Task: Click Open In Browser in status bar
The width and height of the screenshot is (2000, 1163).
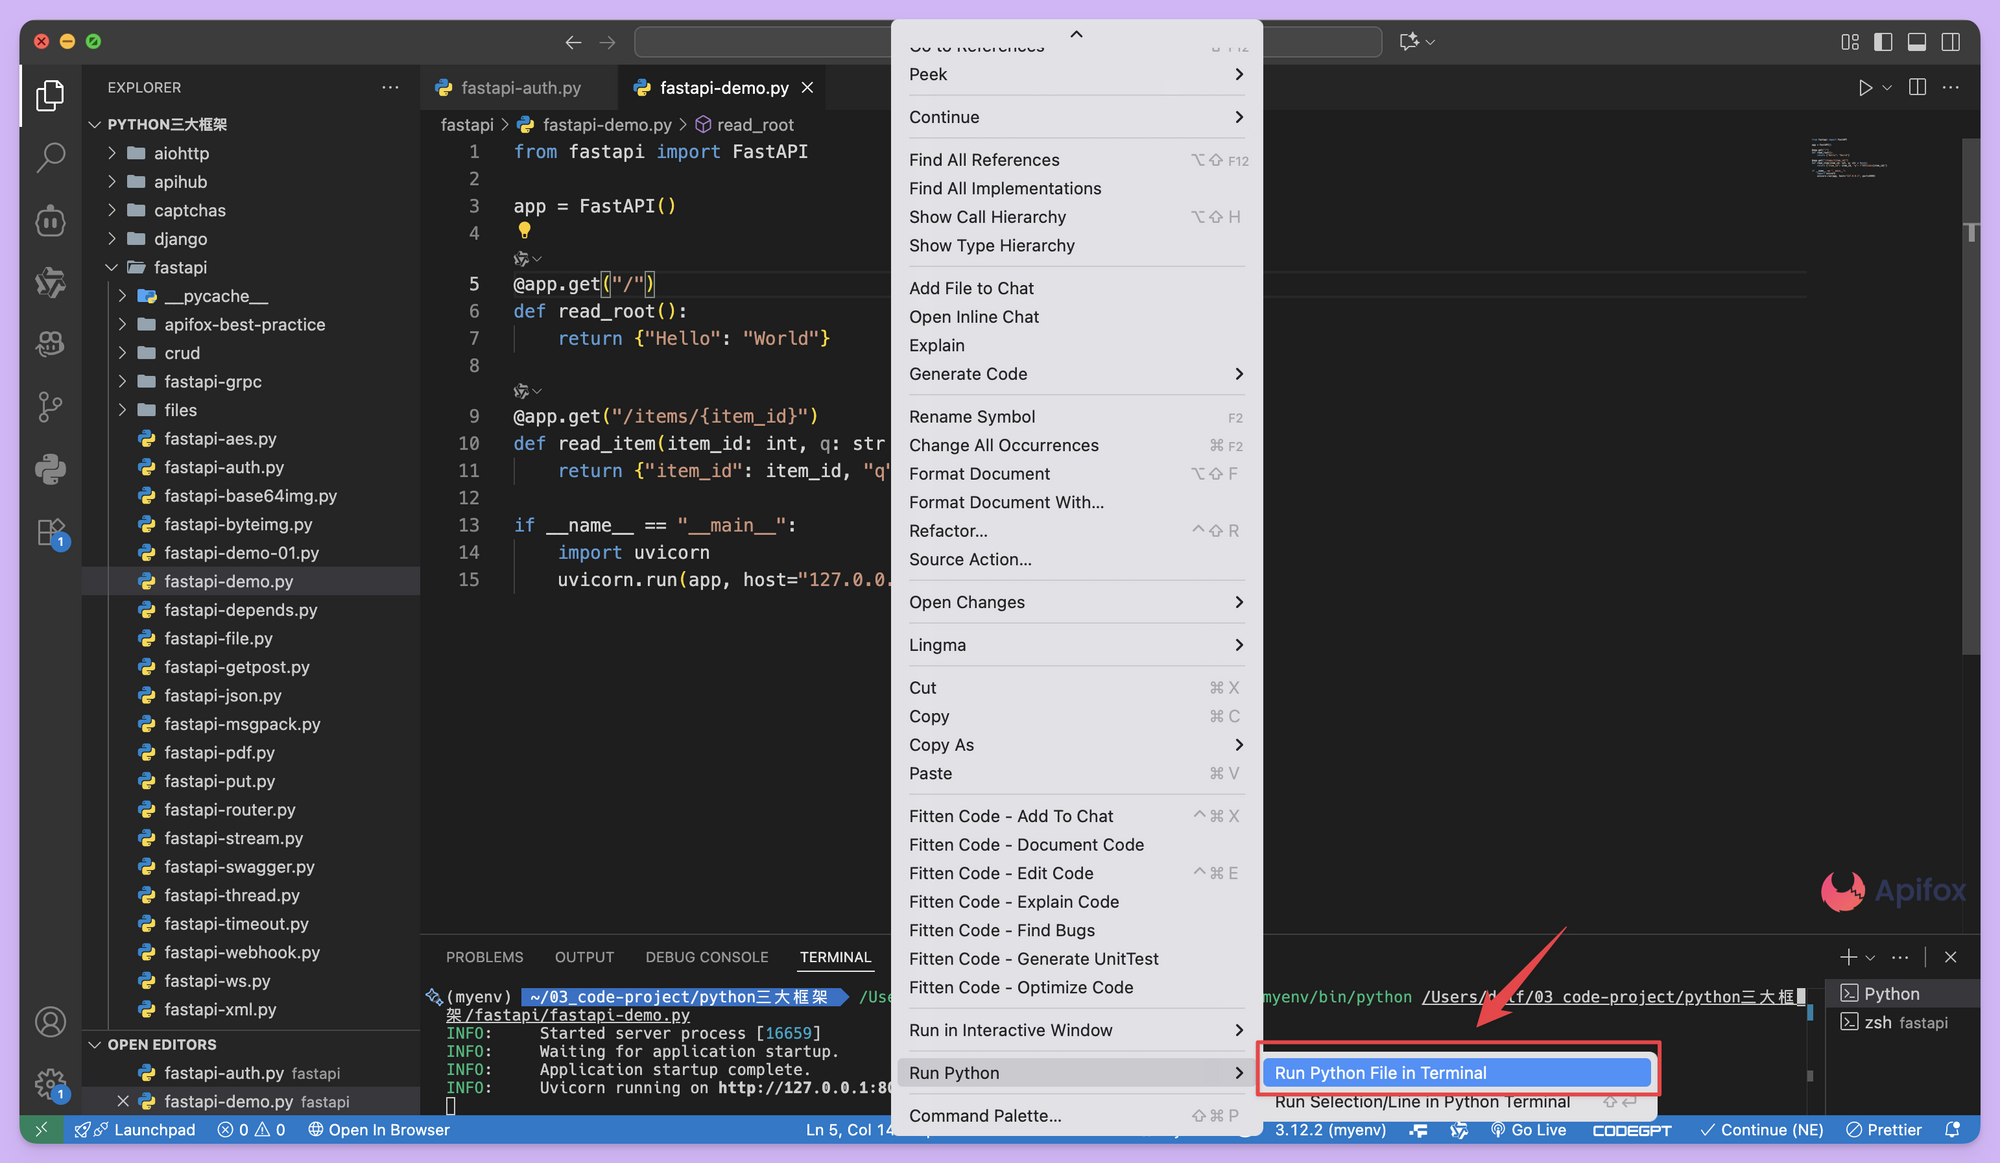Action: click(x=379, y=1130)
